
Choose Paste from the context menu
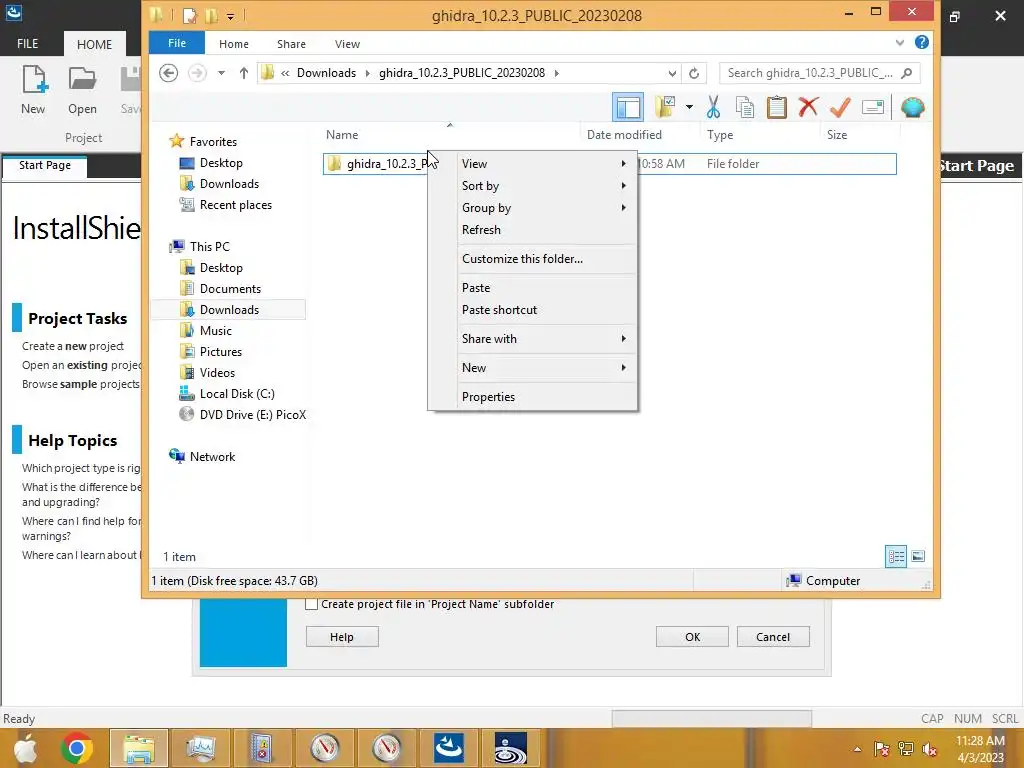(x=532, y=288)
